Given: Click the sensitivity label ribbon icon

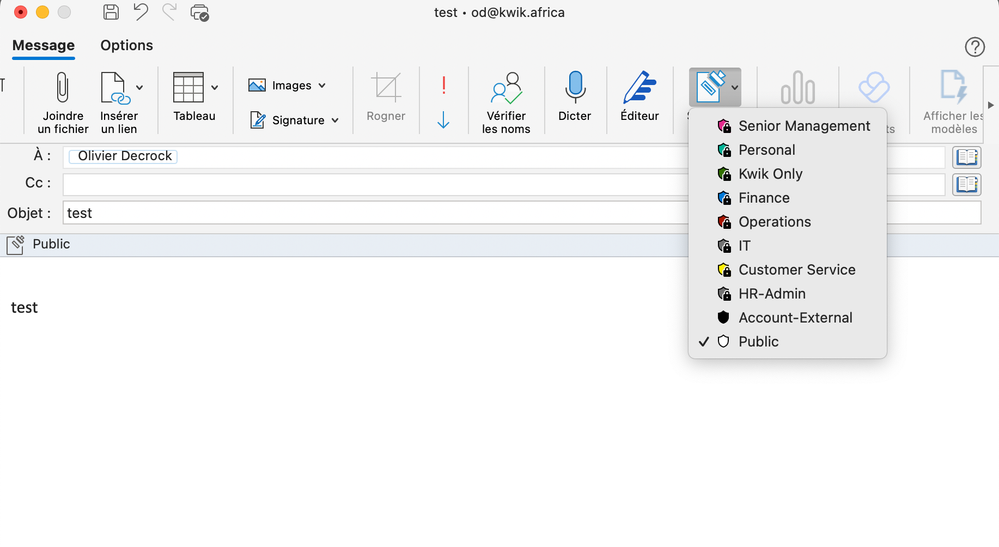Looking at the screenshot, I should tap(710, 87).
